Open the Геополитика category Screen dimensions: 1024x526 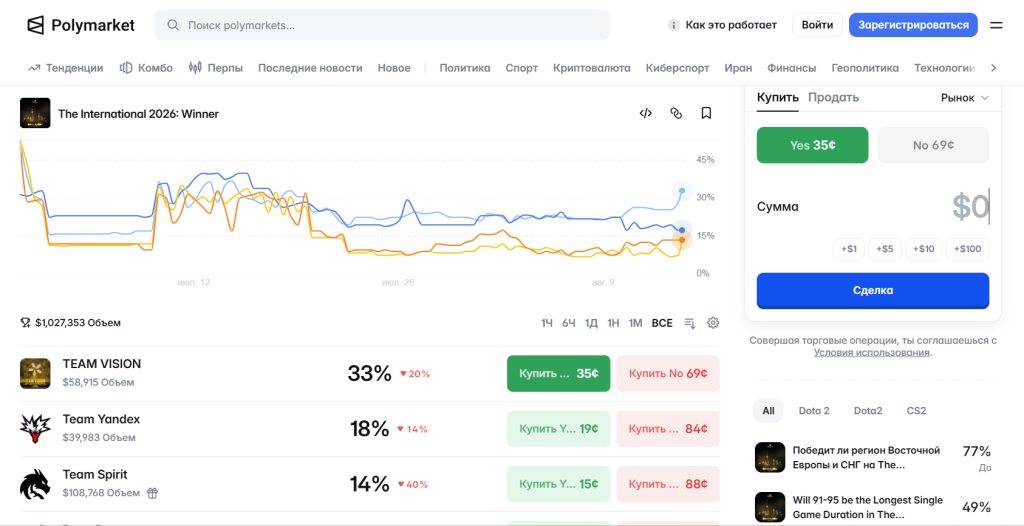pos(865,68)
